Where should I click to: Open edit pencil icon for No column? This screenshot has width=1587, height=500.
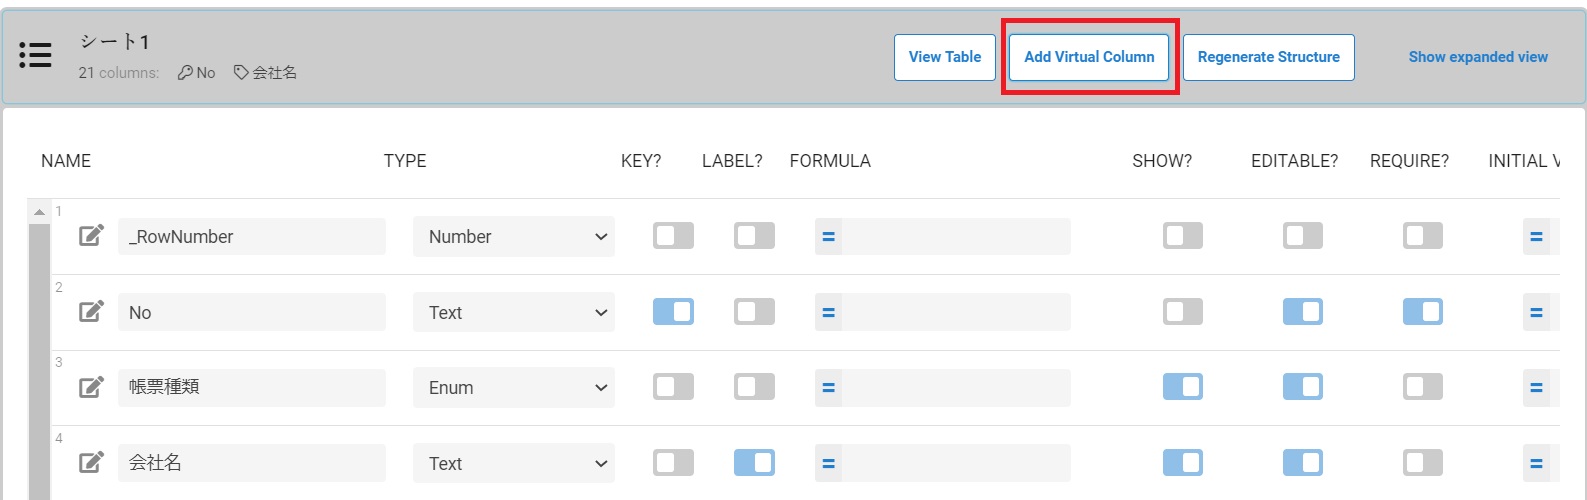click(91, 312)
